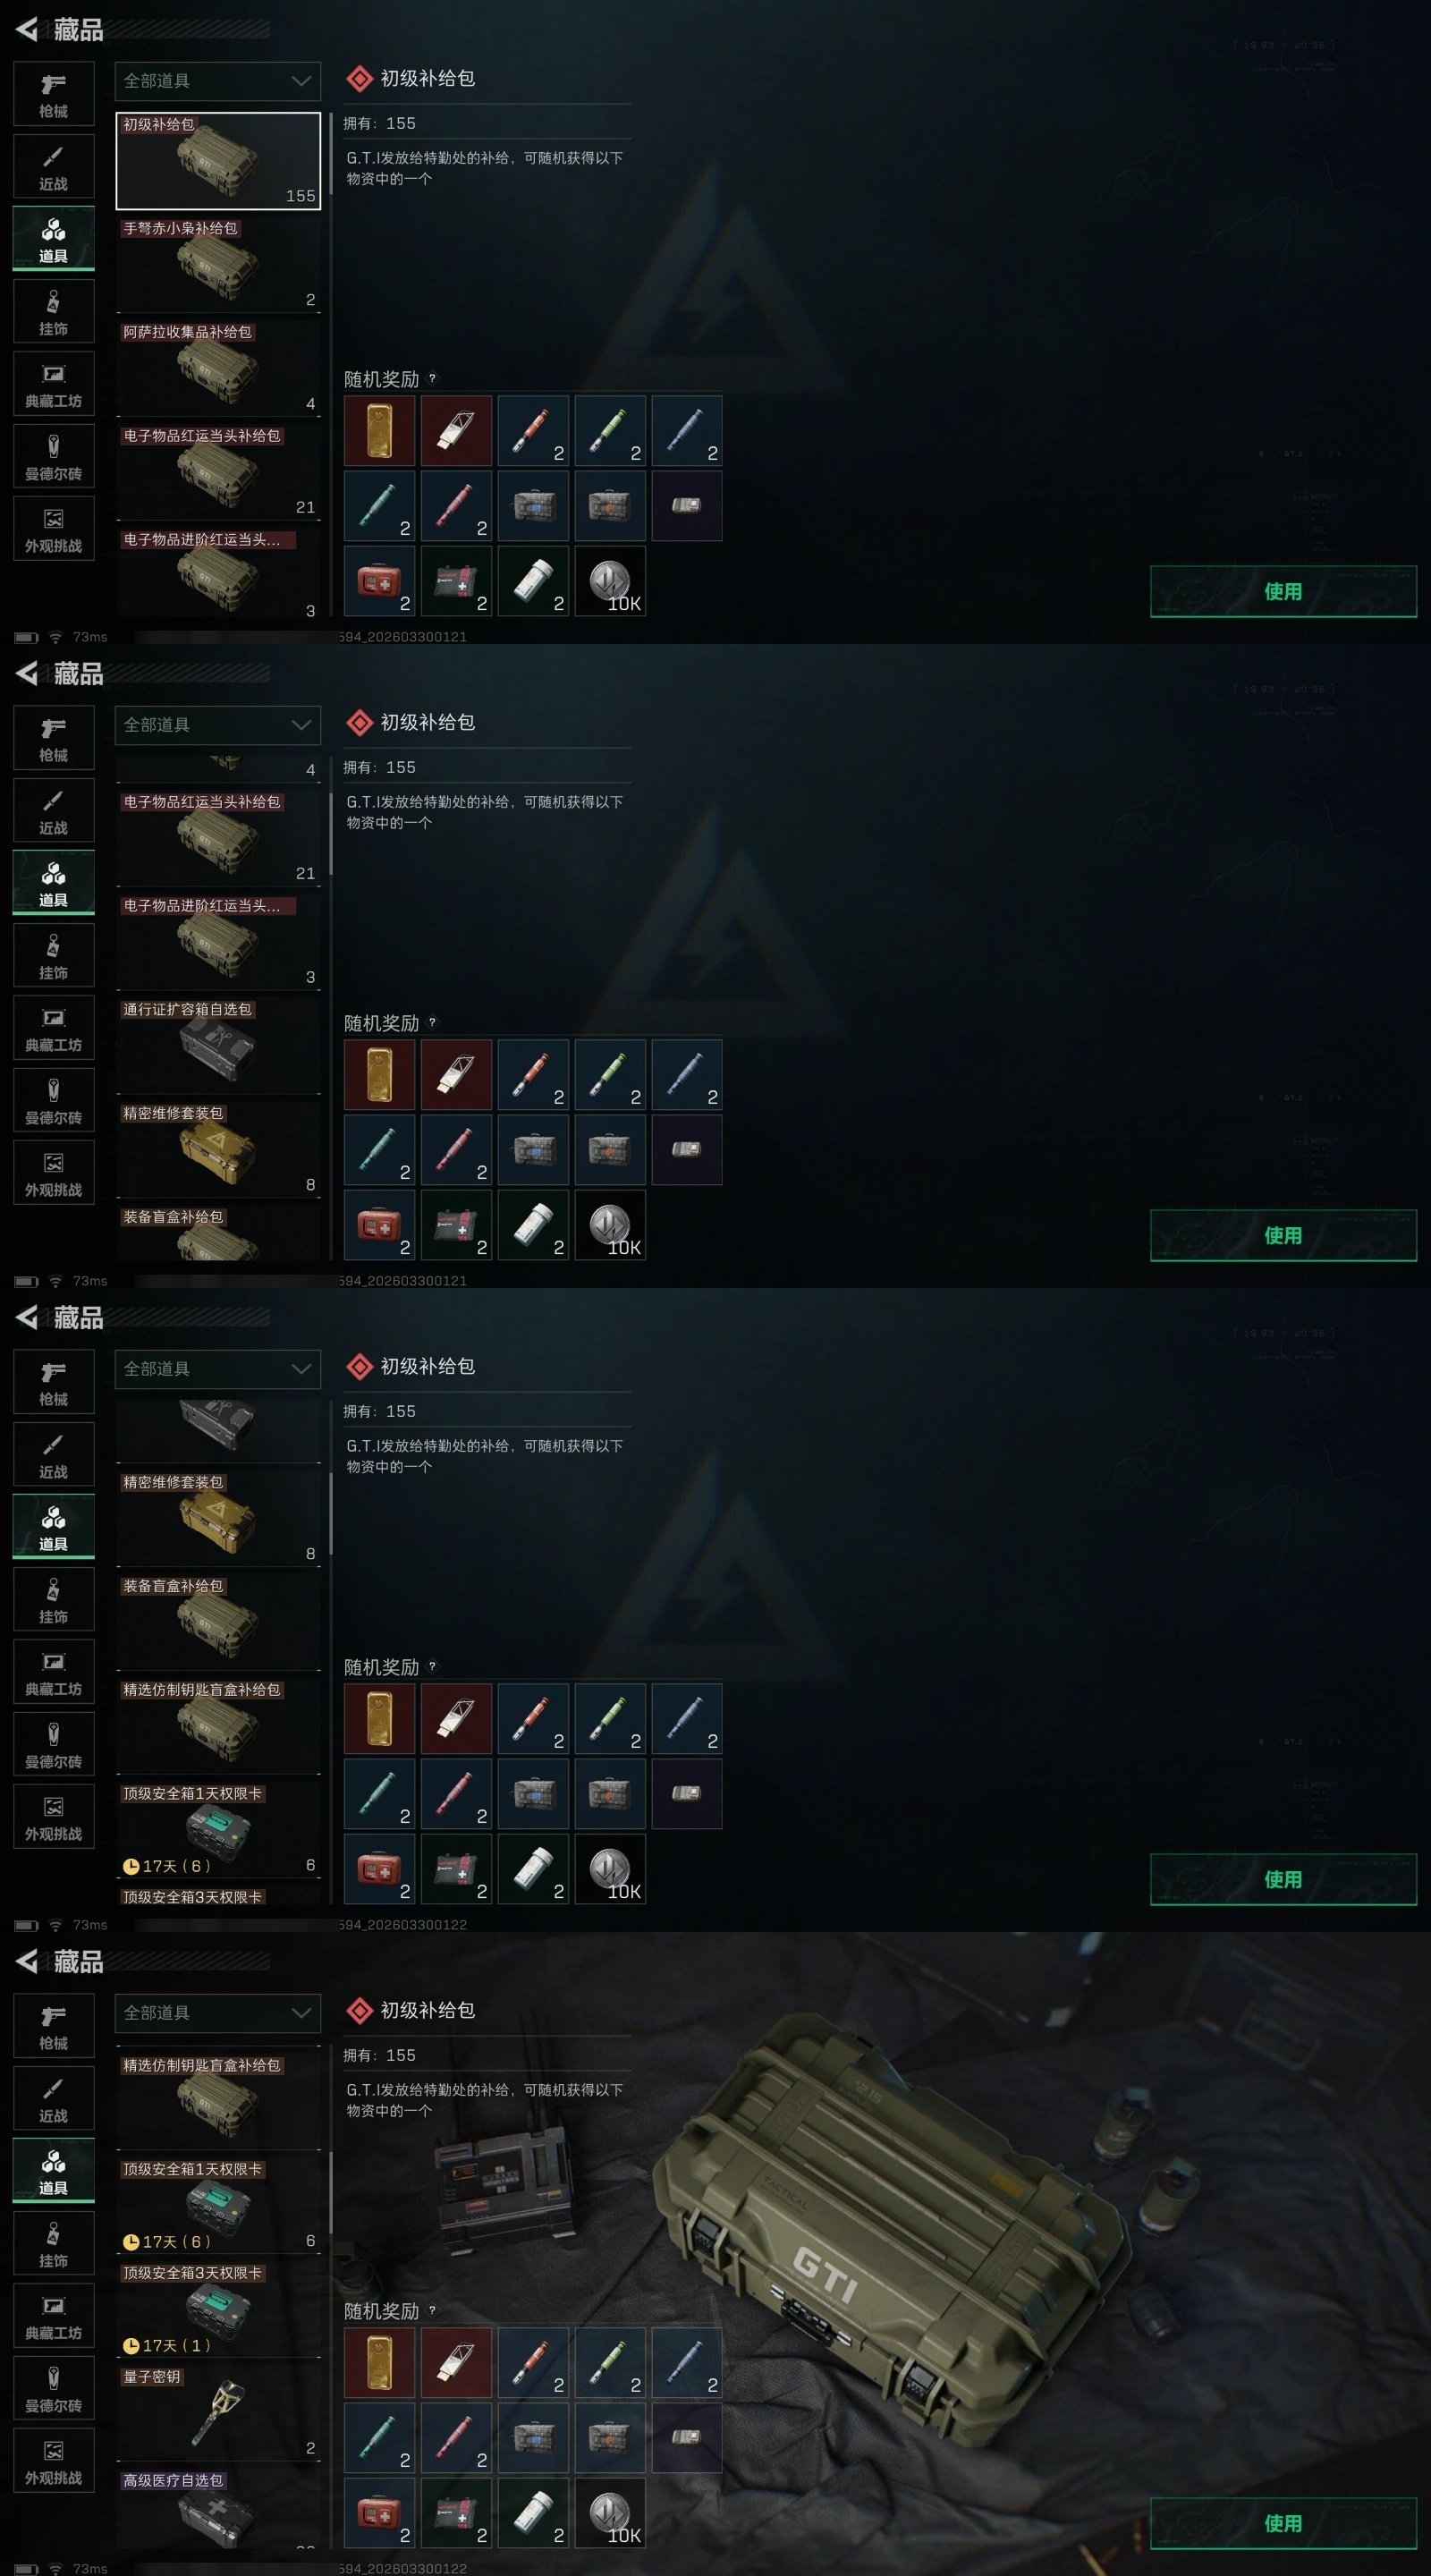Select the labeled 通行证扩容箱自选包 black case
Image resolution: width=1431 pixels, height=2576 pixels.
tap(218, 1046)
